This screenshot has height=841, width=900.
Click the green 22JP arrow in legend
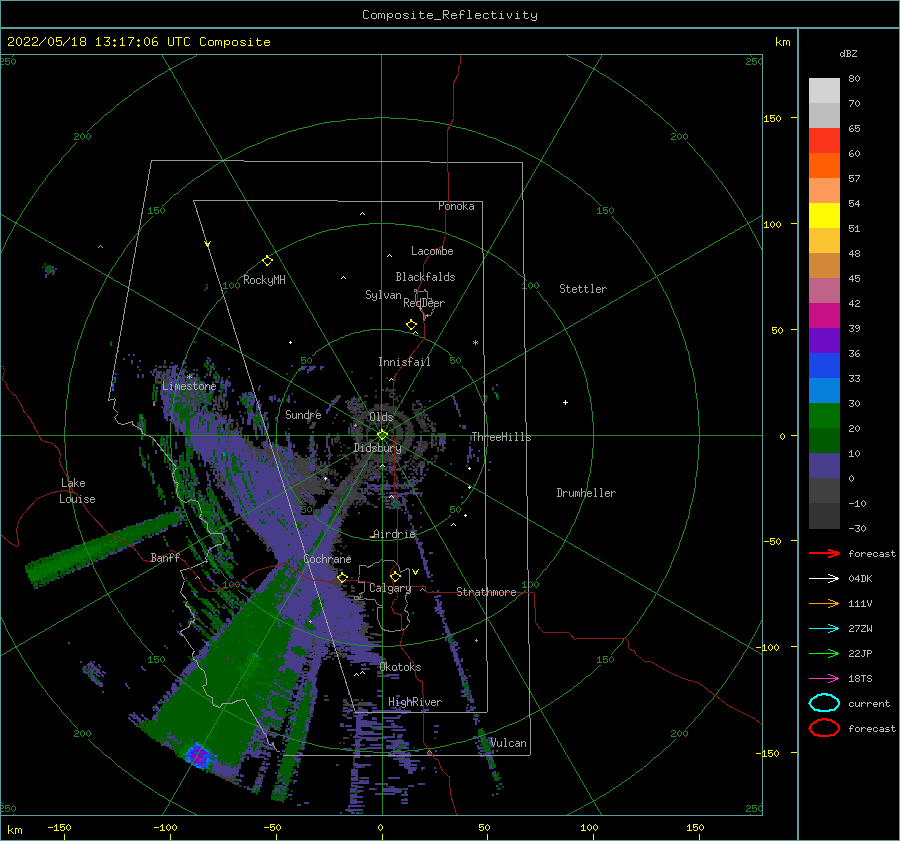point(824,653)
